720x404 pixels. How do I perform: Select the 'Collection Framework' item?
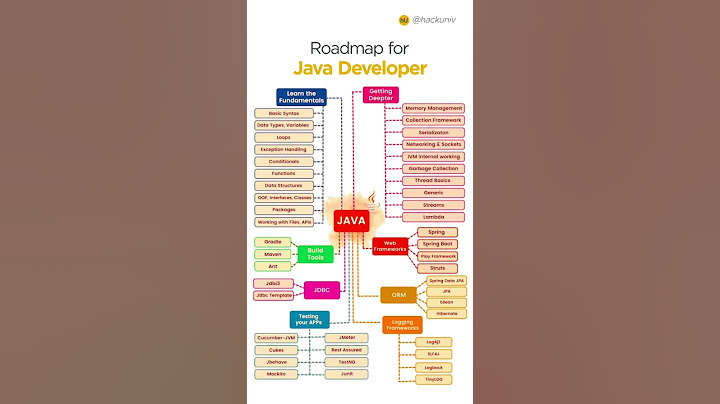pyautogui.click(x=433, y=120)
